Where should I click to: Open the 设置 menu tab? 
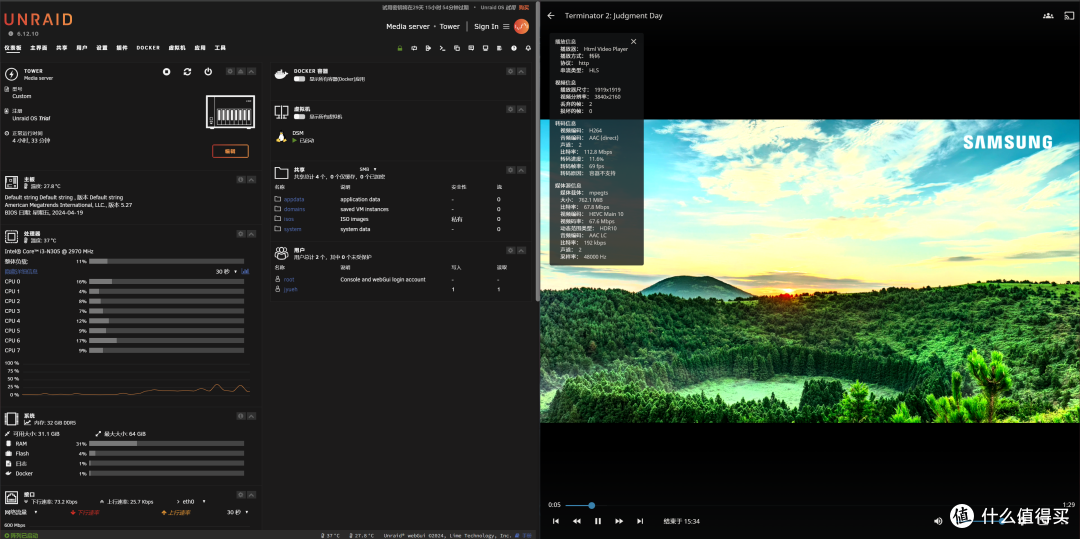pos(102,48)
